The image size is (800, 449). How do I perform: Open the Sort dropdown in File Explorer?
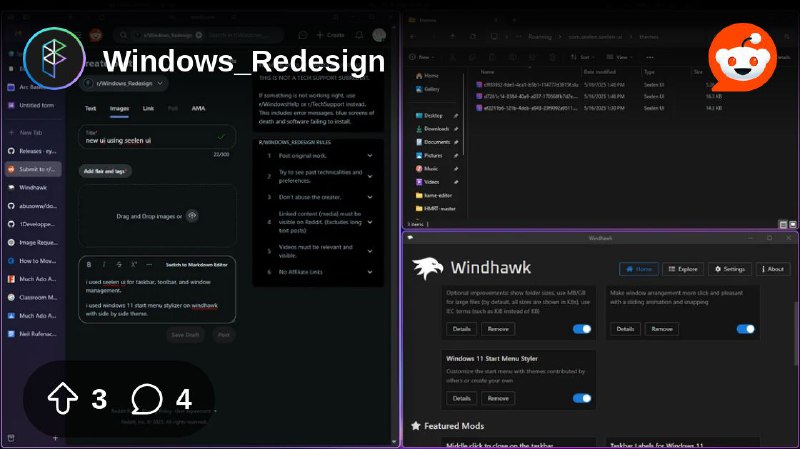583,57
